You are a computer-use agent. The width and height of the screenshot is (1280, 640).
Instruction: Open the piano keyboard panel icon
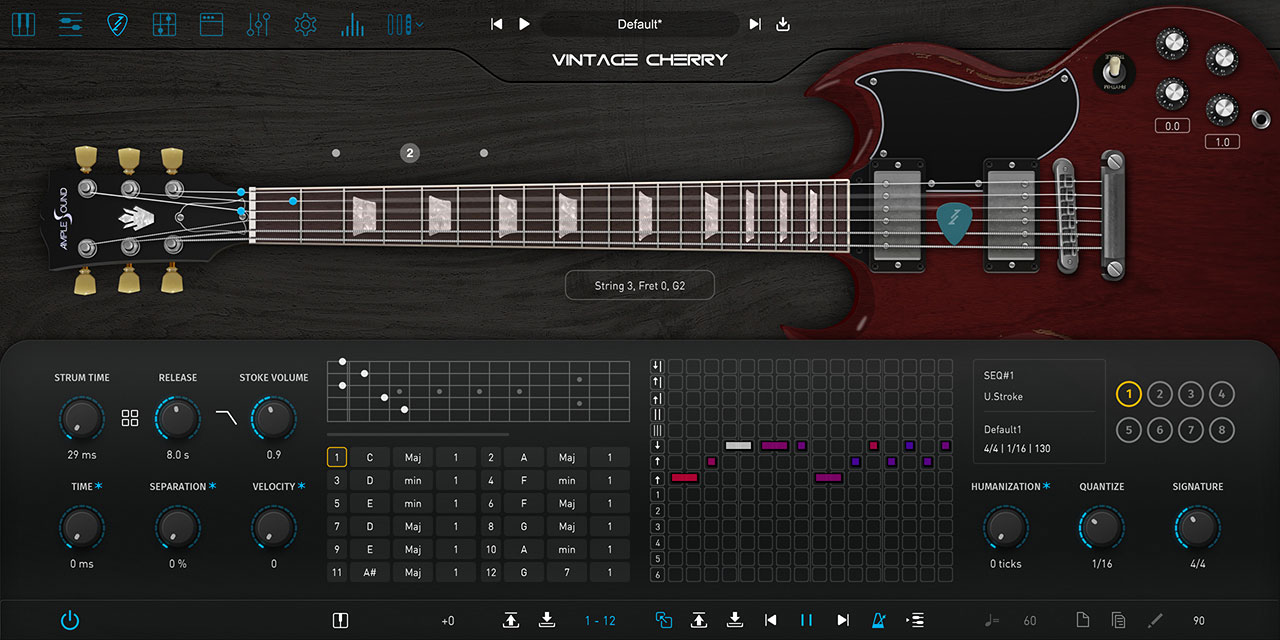point(23,24)
